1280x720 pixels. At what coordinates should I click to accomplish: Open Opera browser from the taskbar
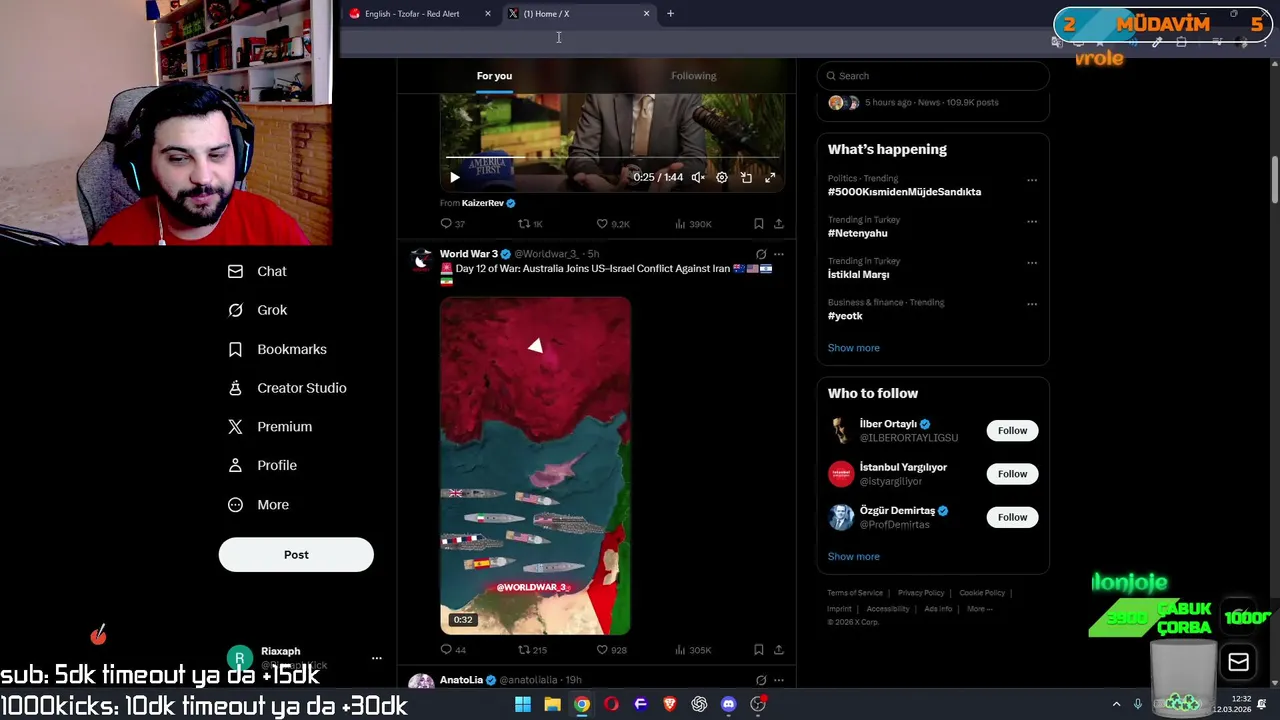coord(611,704)
